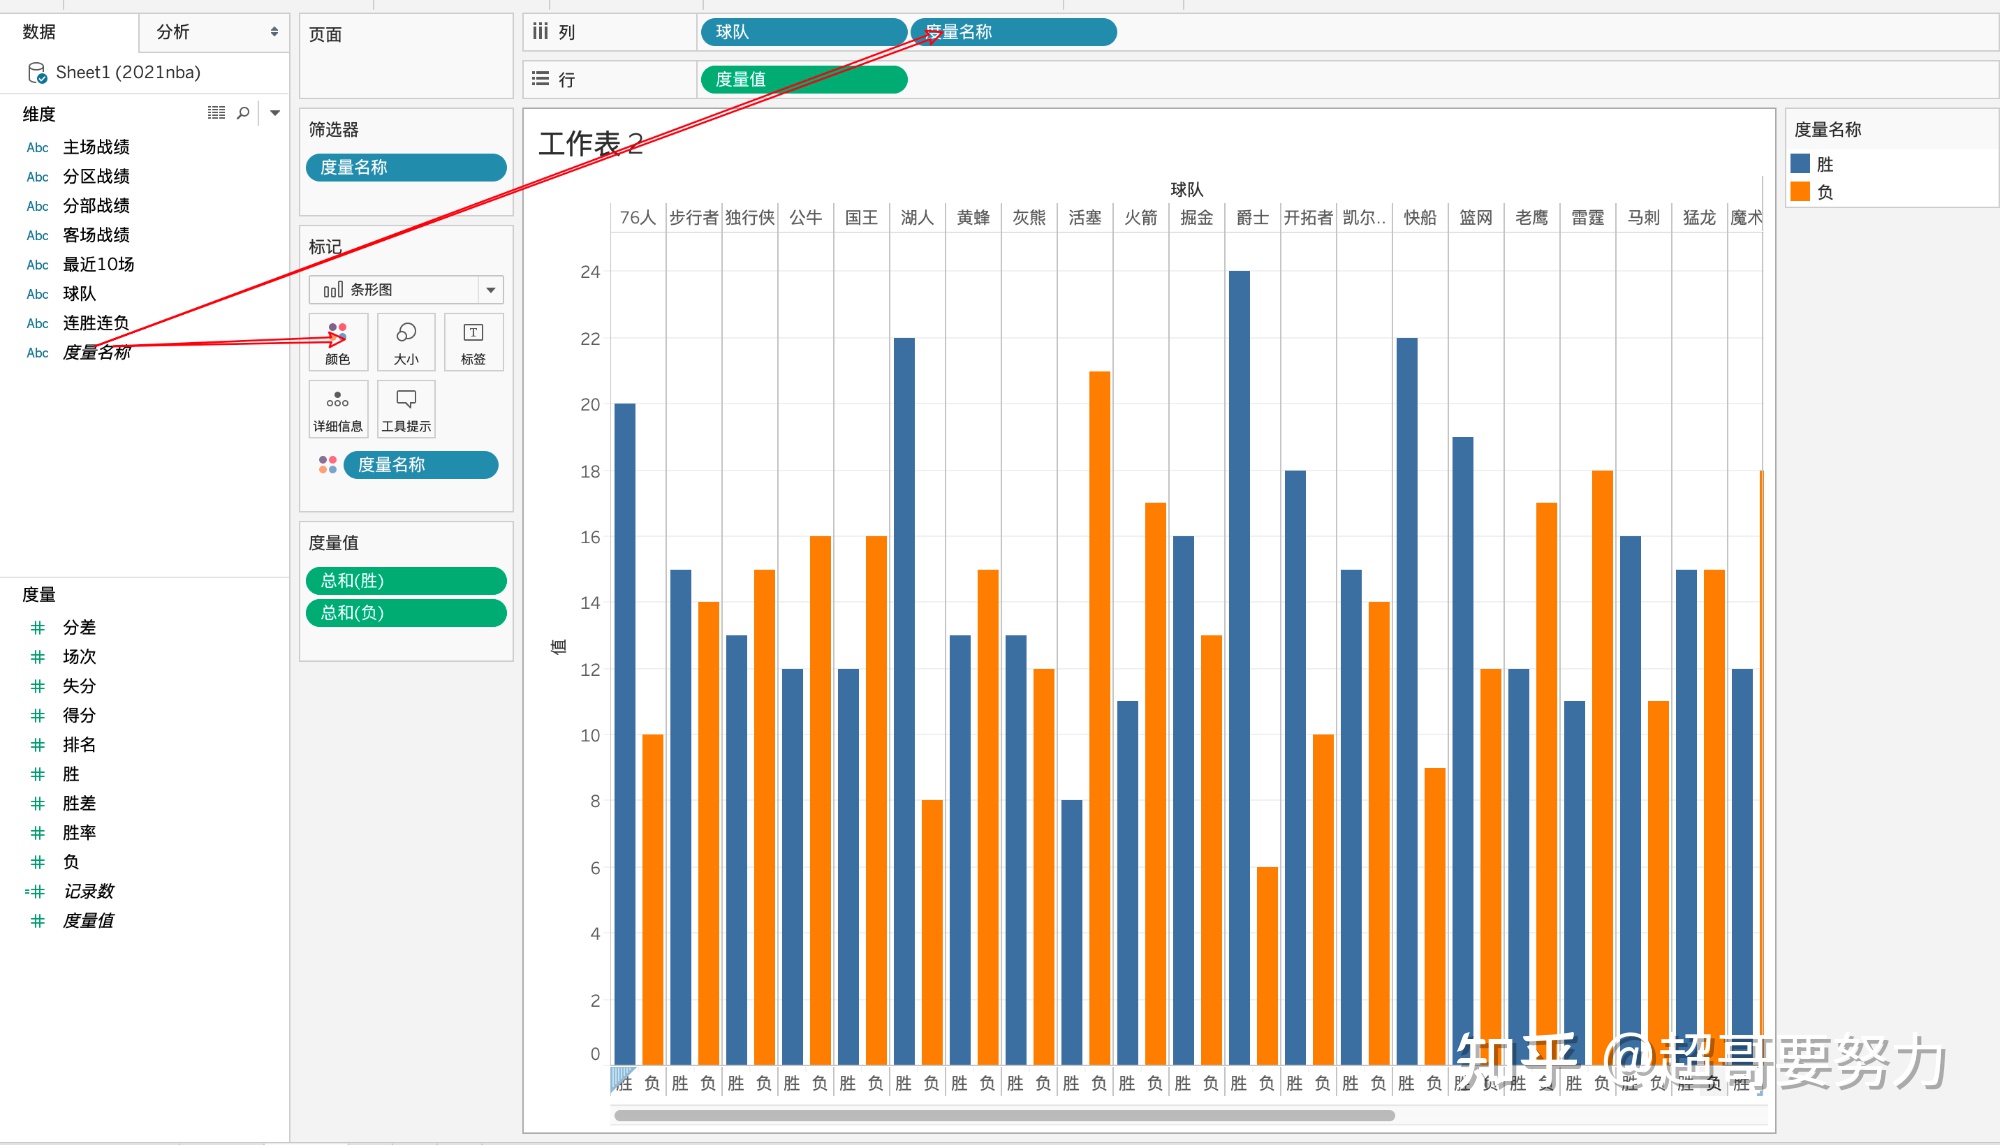The height and width of the screenshot is (1145, 2000).
Task: Select the 最近10场 dimension
Action: pyautogui.click(x=98, y=264)
